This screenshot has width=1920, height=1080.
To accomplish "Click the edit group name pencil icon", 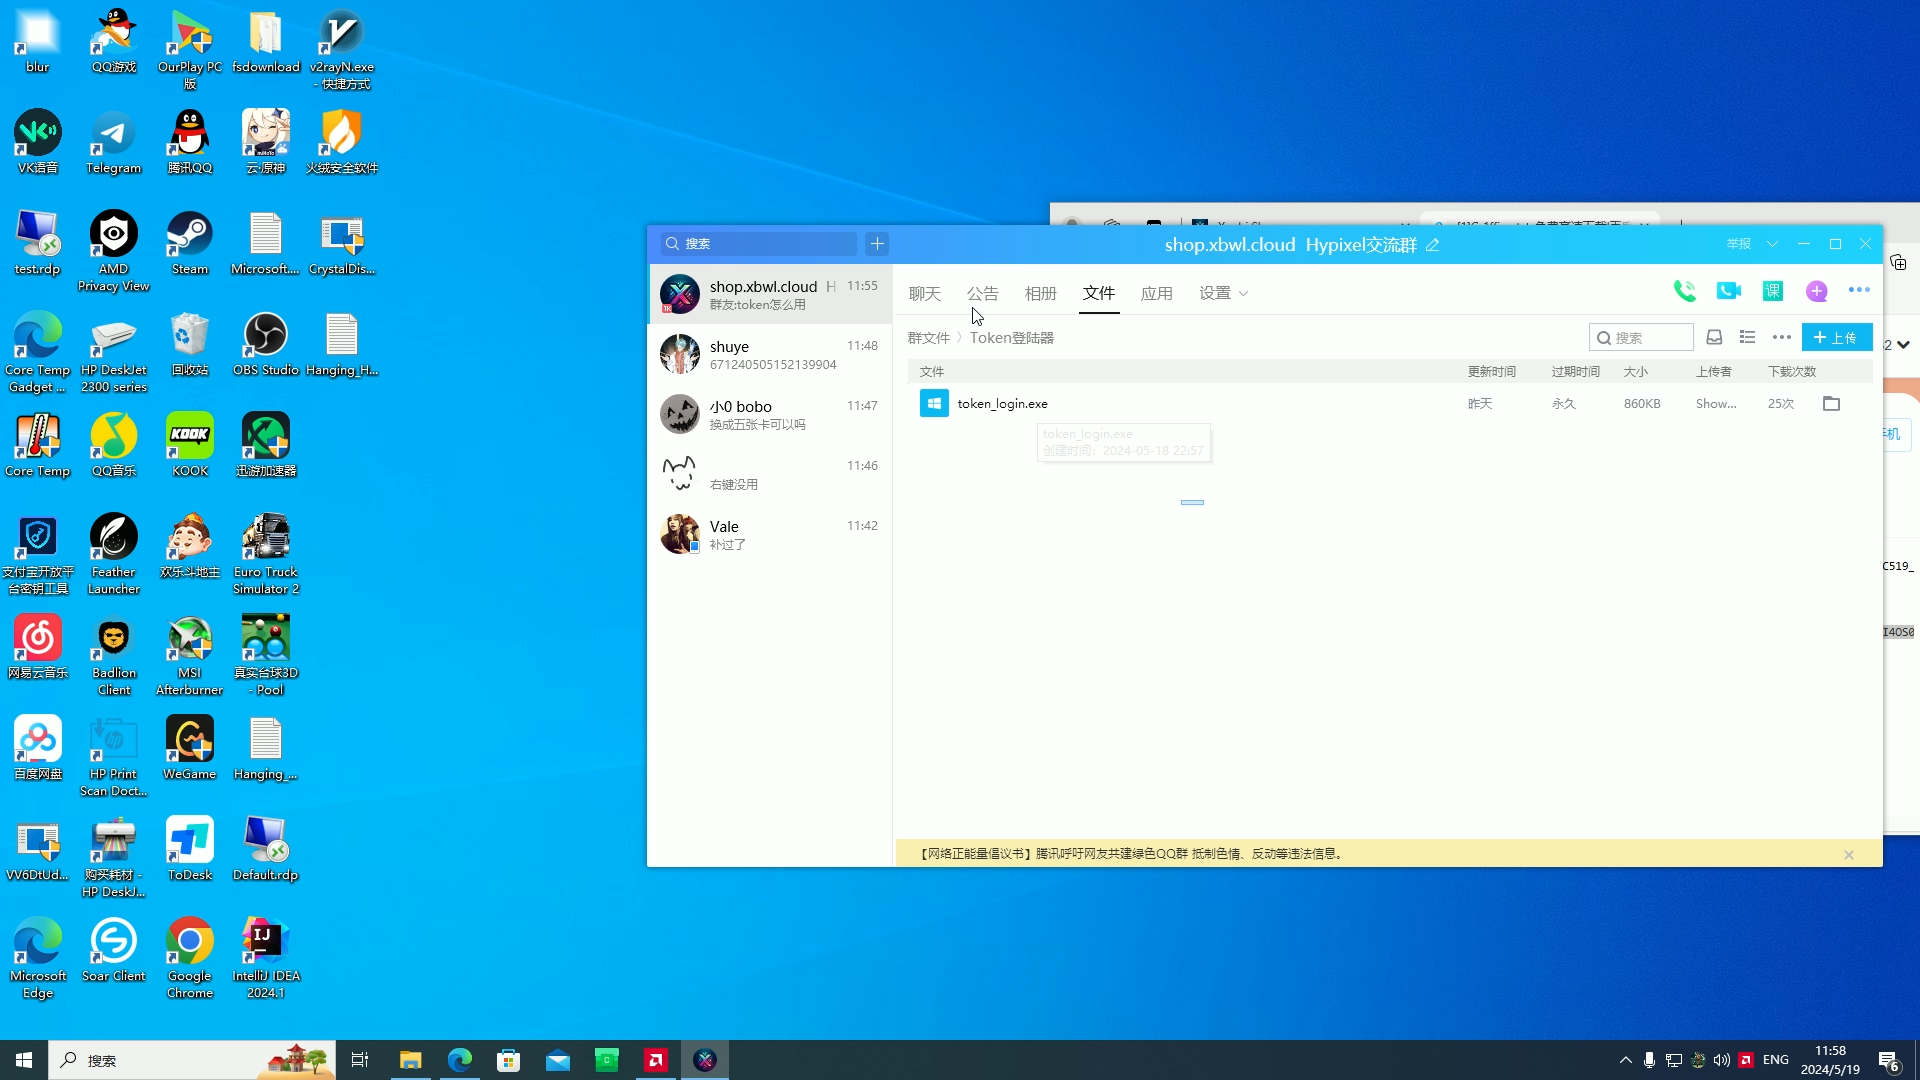I will (1432, 245).
